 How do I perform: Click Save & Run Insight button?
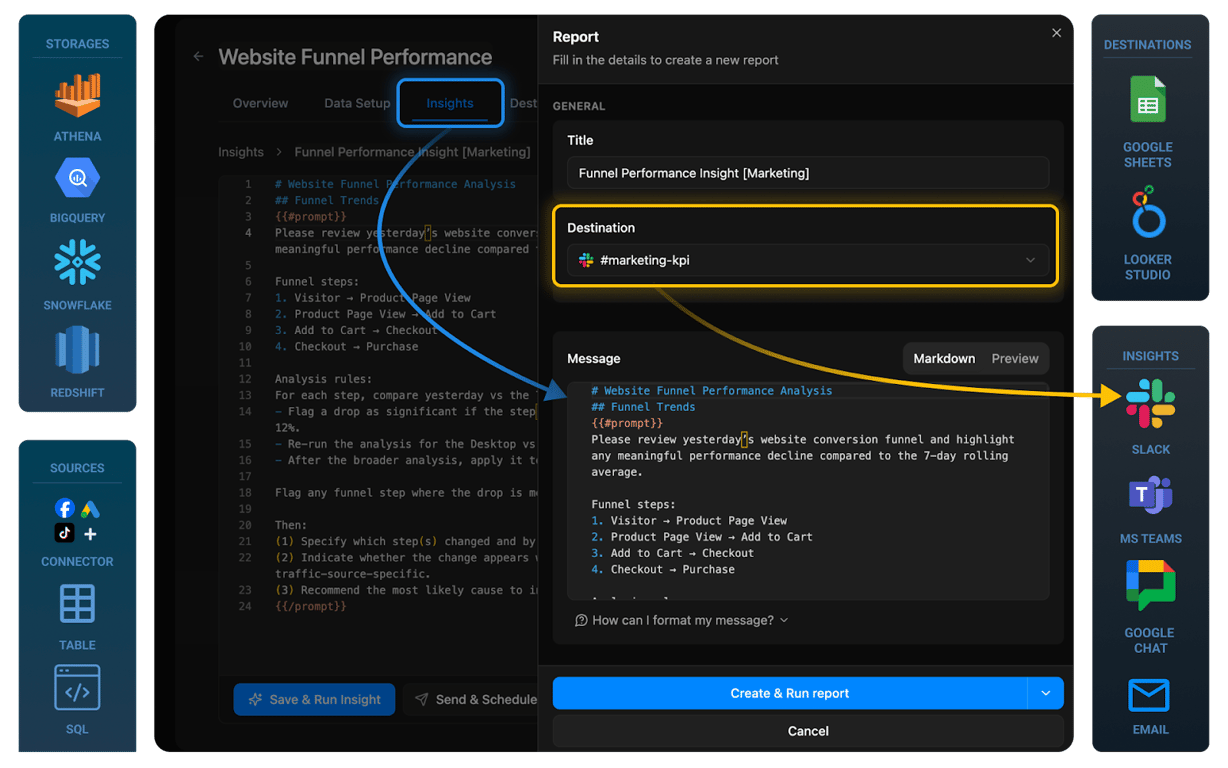coord(314,699)
